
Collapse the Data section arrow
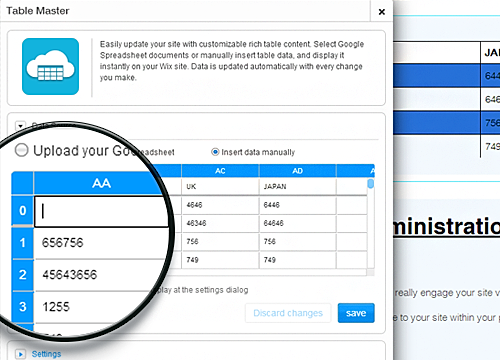20,126
